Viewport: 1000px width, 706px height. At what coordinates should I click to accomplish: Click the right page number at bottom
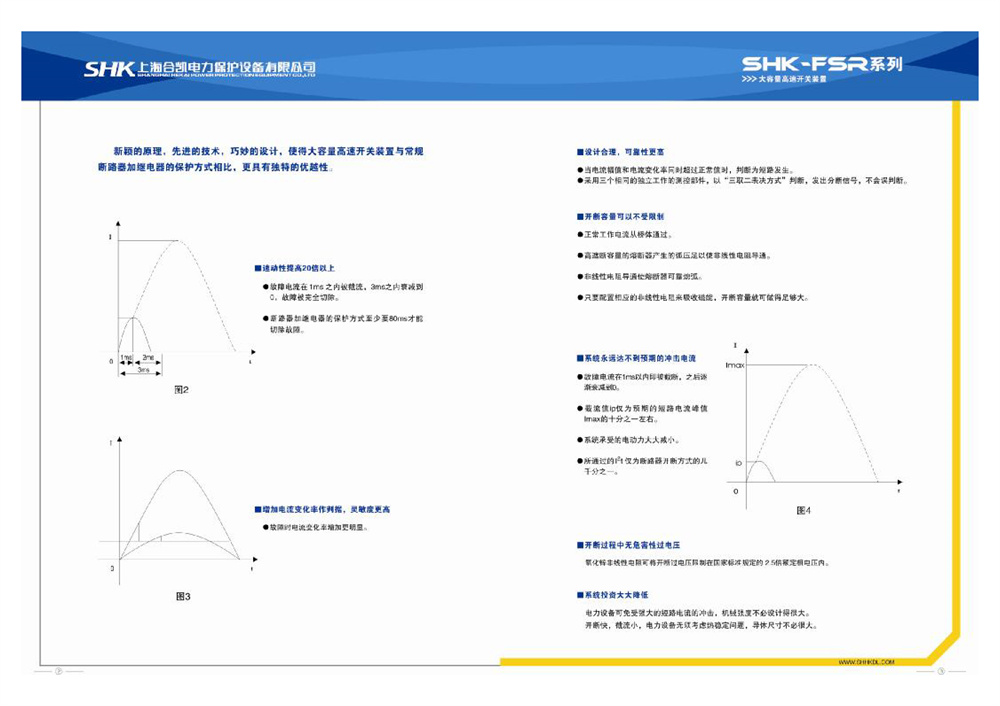coord(941,671)
